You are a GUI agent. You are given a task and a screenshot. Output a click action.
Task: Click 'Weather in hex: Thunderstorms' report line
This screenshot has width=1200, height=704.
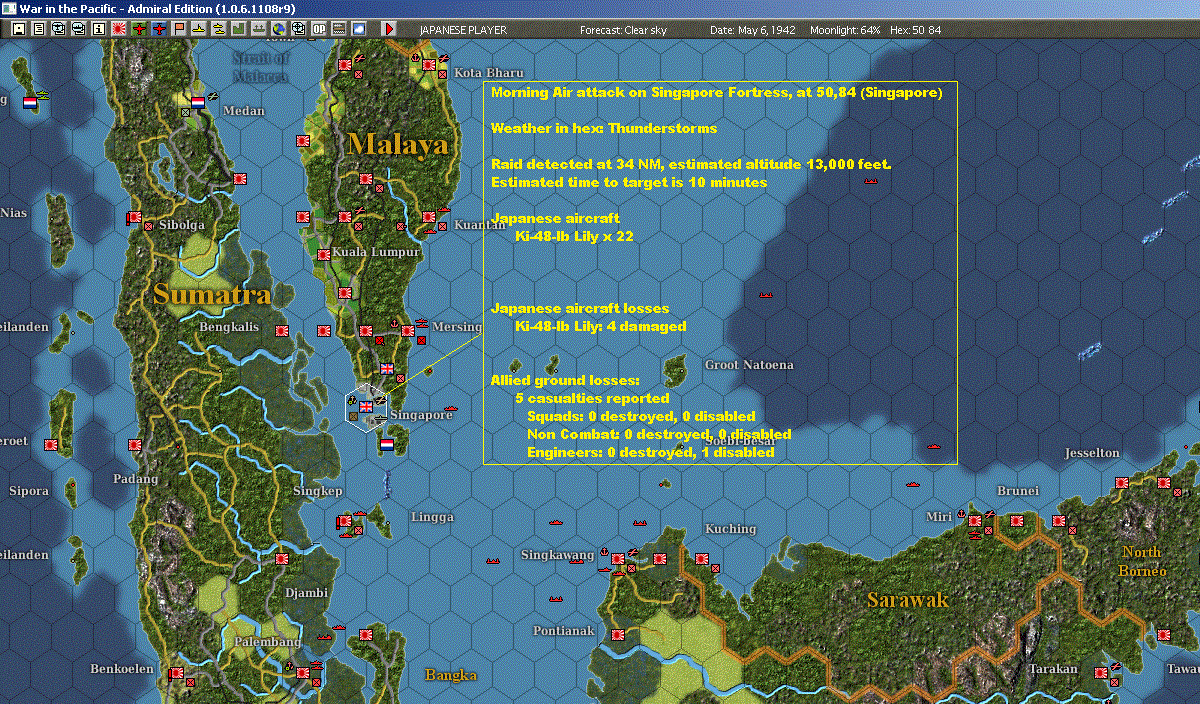tap(604, 129)
